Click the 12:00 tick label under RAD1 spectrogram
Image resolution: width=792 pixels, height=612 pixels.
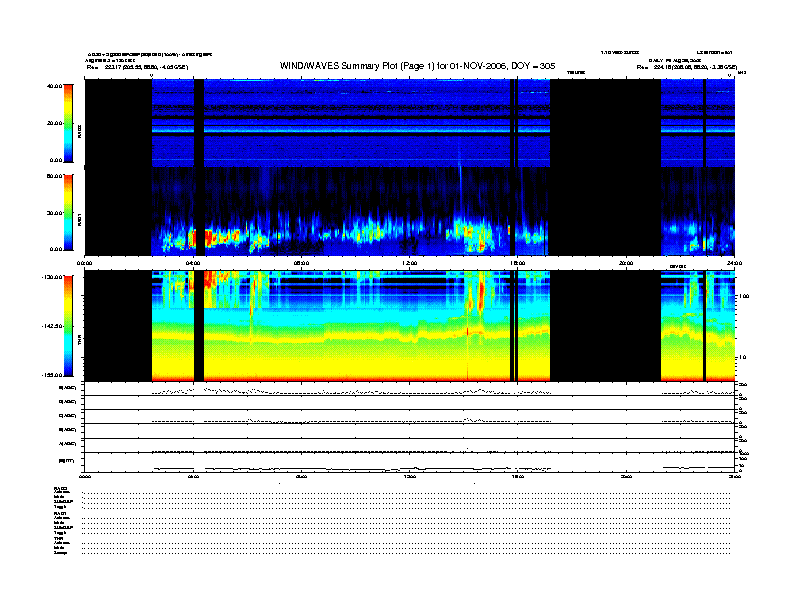[410, 263]
